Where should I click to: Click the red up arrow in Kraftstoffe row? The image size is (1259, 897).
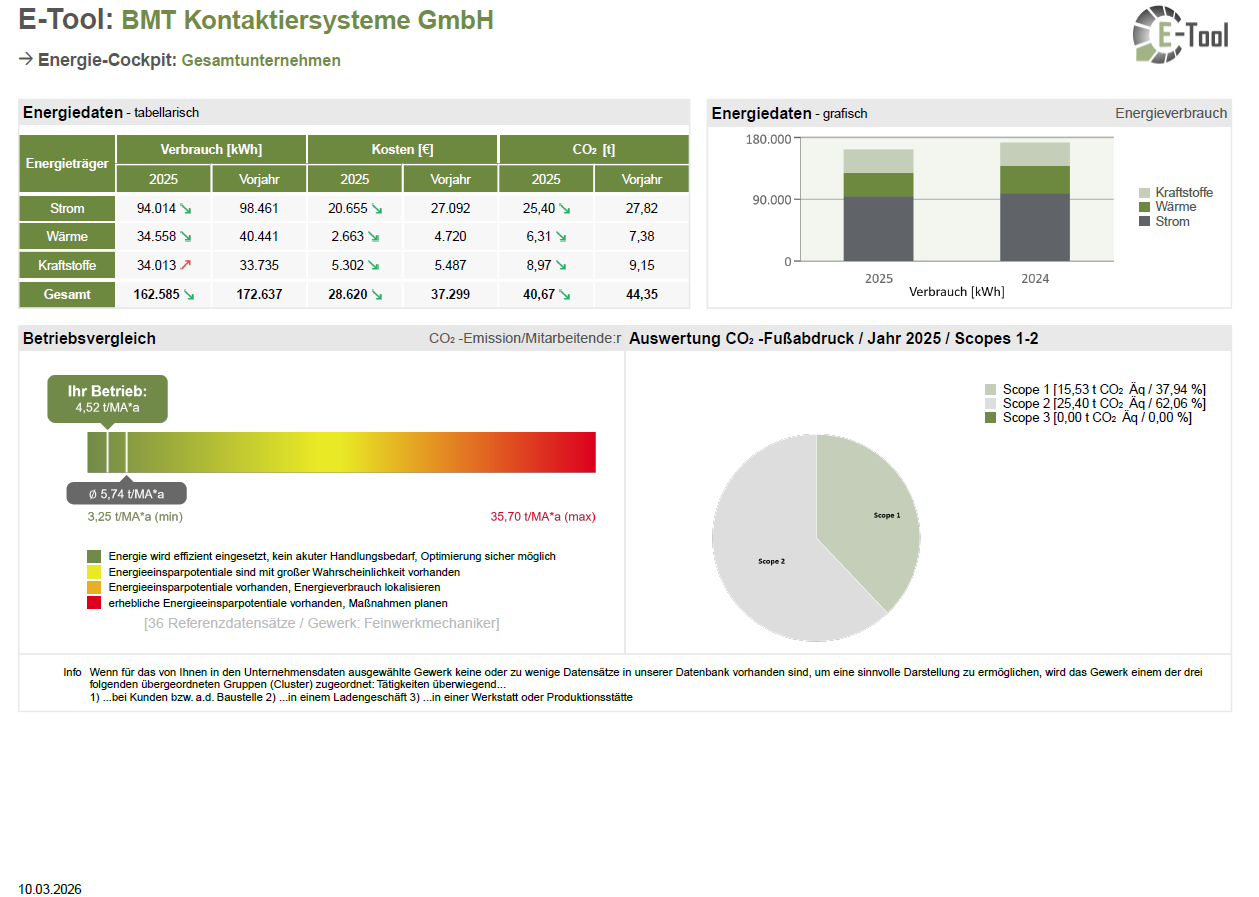(187, 265)
